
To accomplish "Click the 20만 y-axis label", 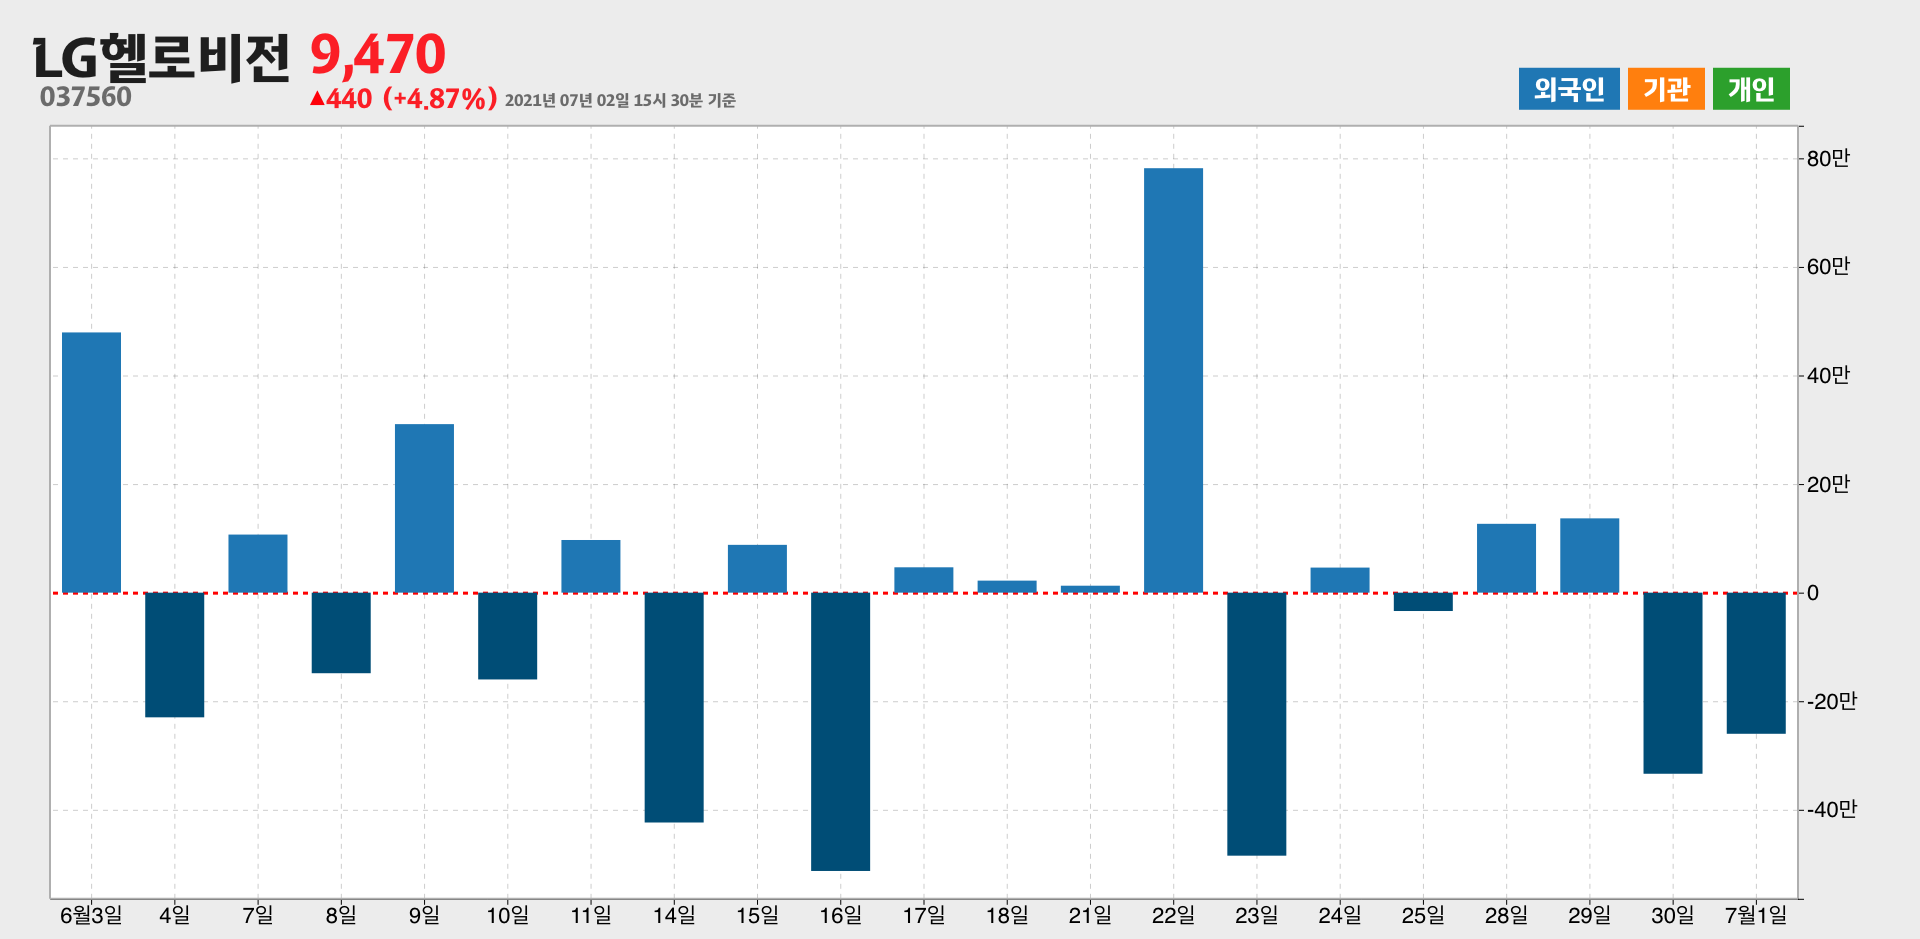I will point(1828,485).
